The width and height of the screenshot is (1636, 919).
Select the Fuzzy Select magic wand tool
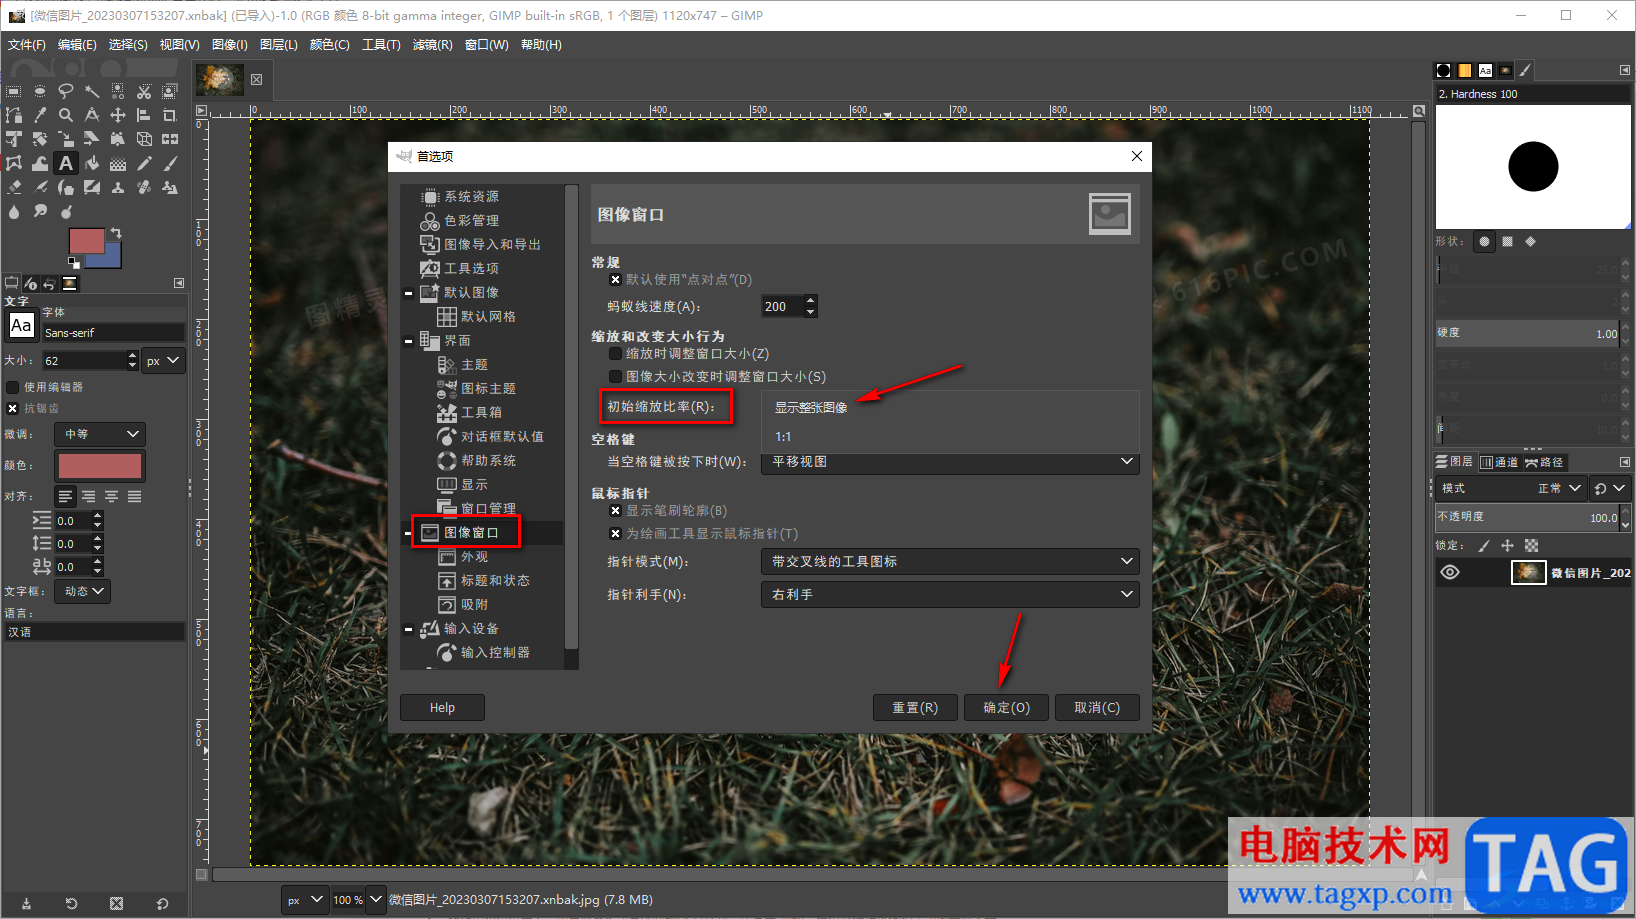pyautogui.click(x=92, y=91)
